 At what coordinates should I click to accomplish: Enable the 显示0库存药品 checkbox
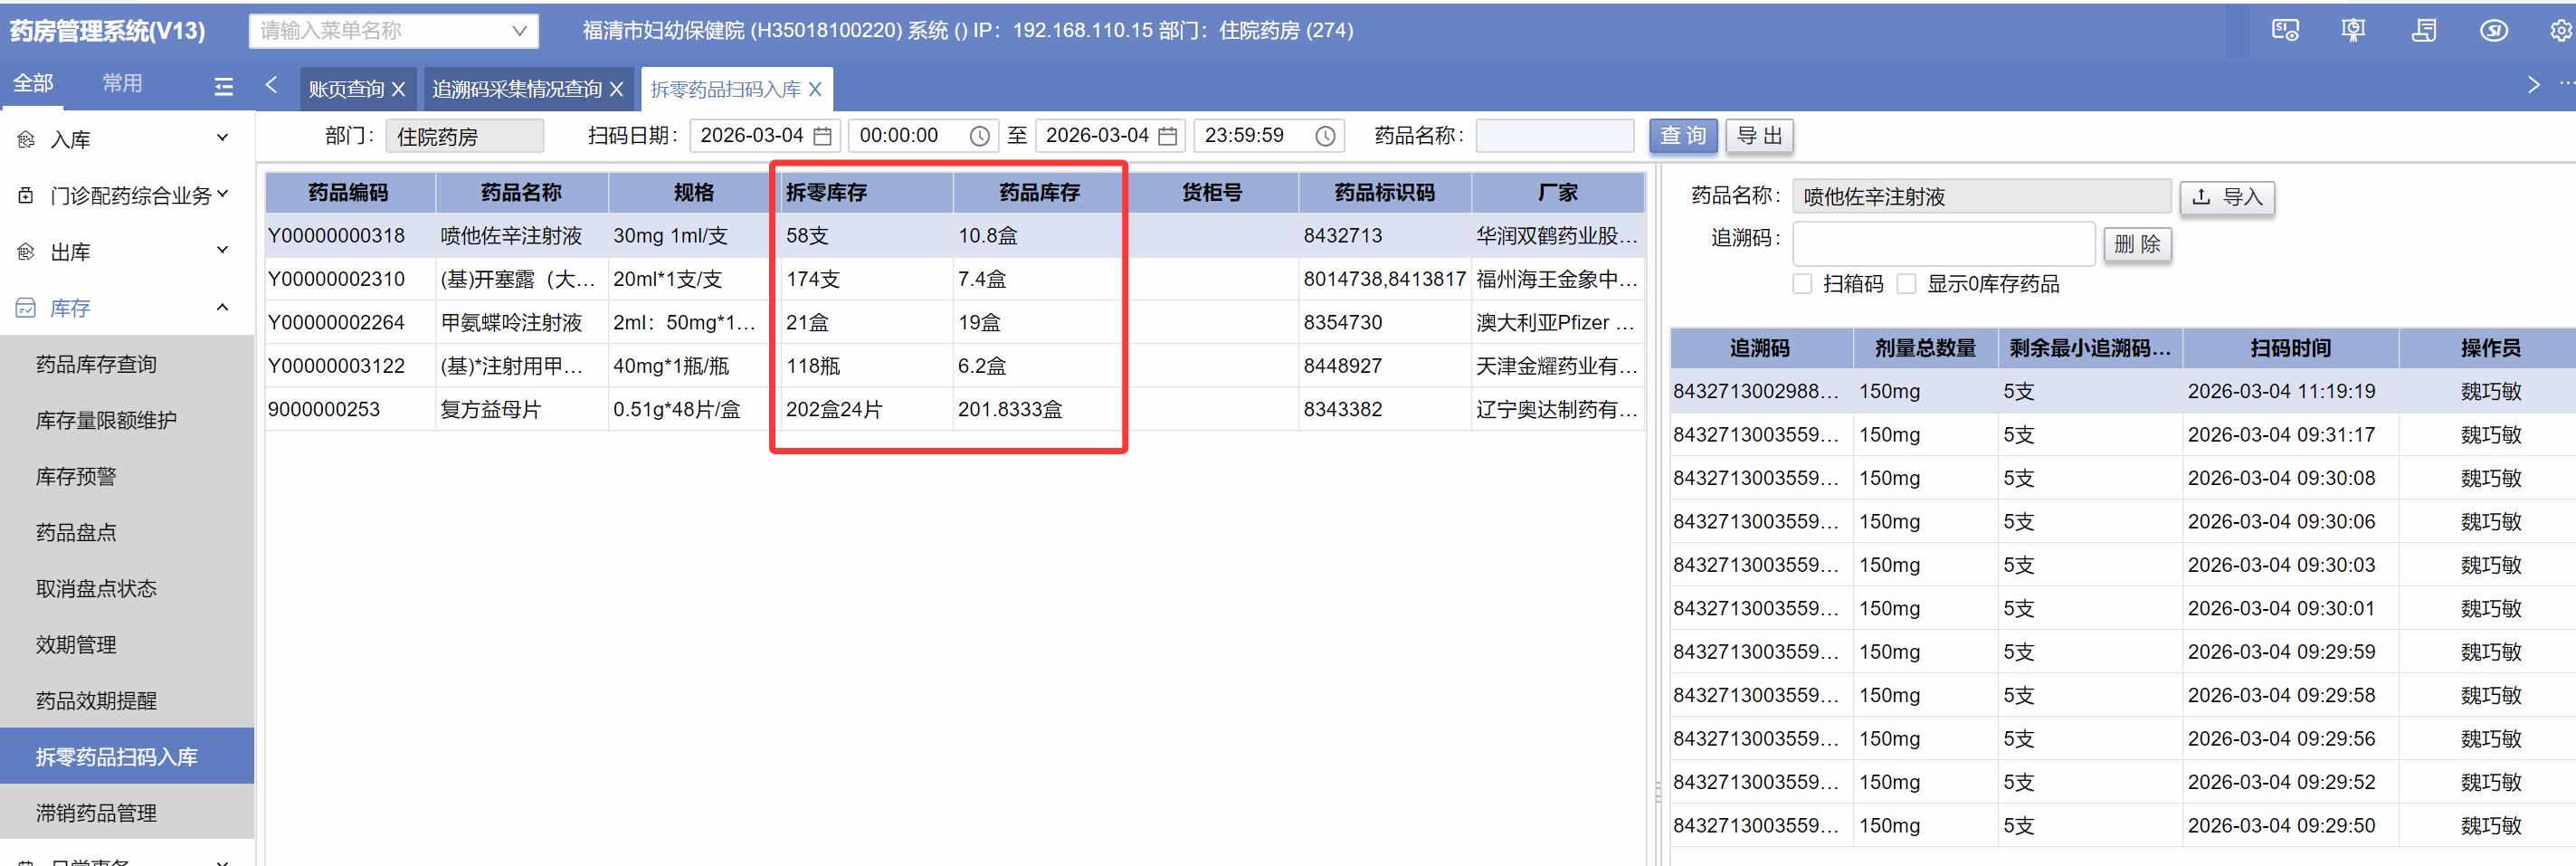1907,284
